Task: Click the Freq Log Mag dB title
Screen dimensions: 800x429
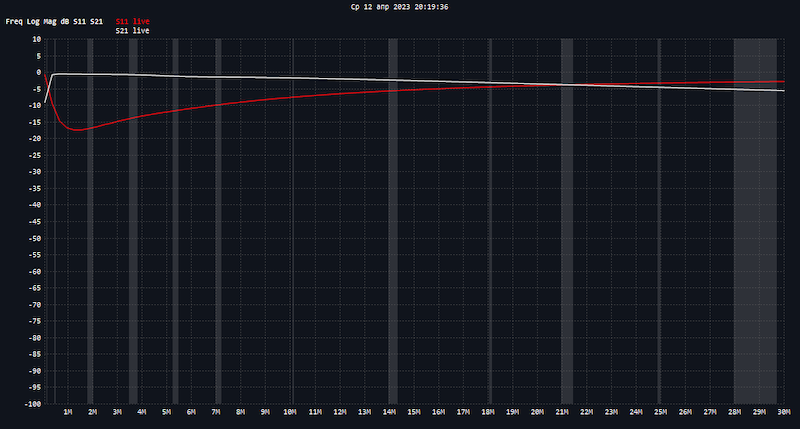Action: tap(54, 21)
